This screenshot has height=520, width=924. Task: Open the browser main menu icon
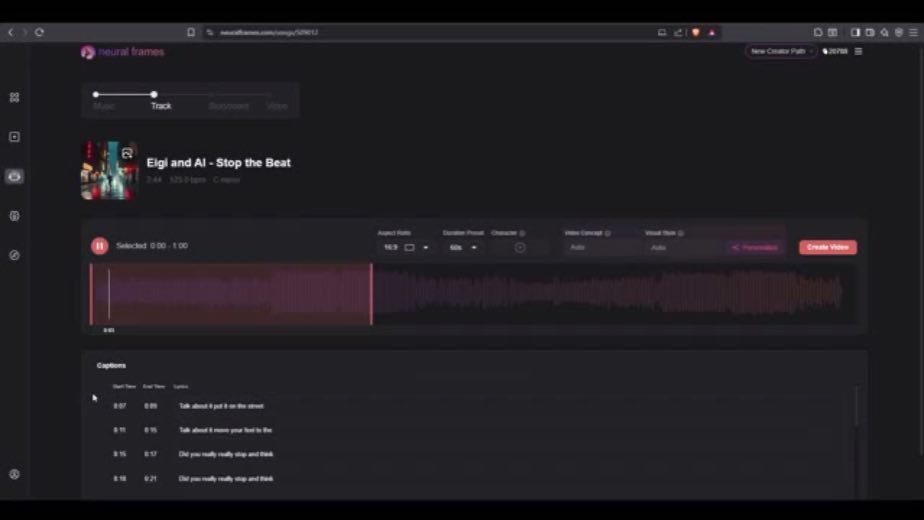[913, 32]
